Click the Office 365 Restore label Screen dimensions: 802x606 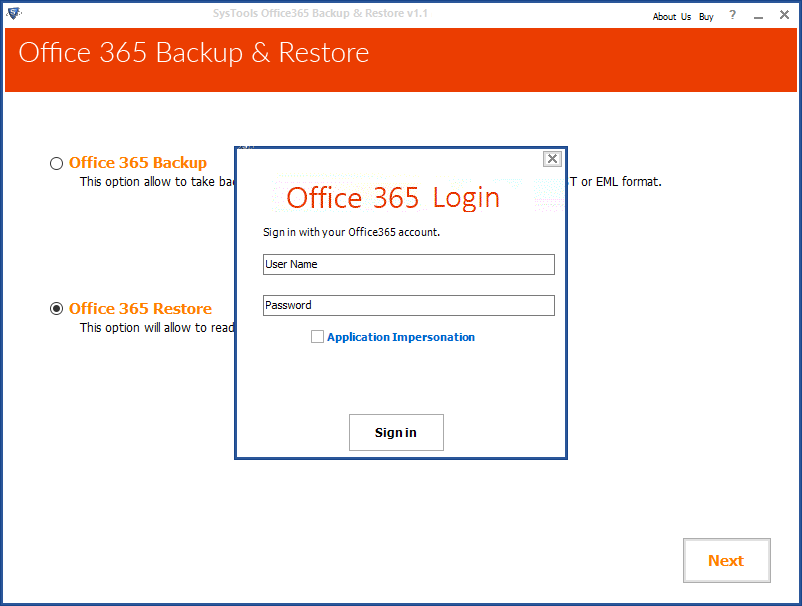click(x=140, y=308)
